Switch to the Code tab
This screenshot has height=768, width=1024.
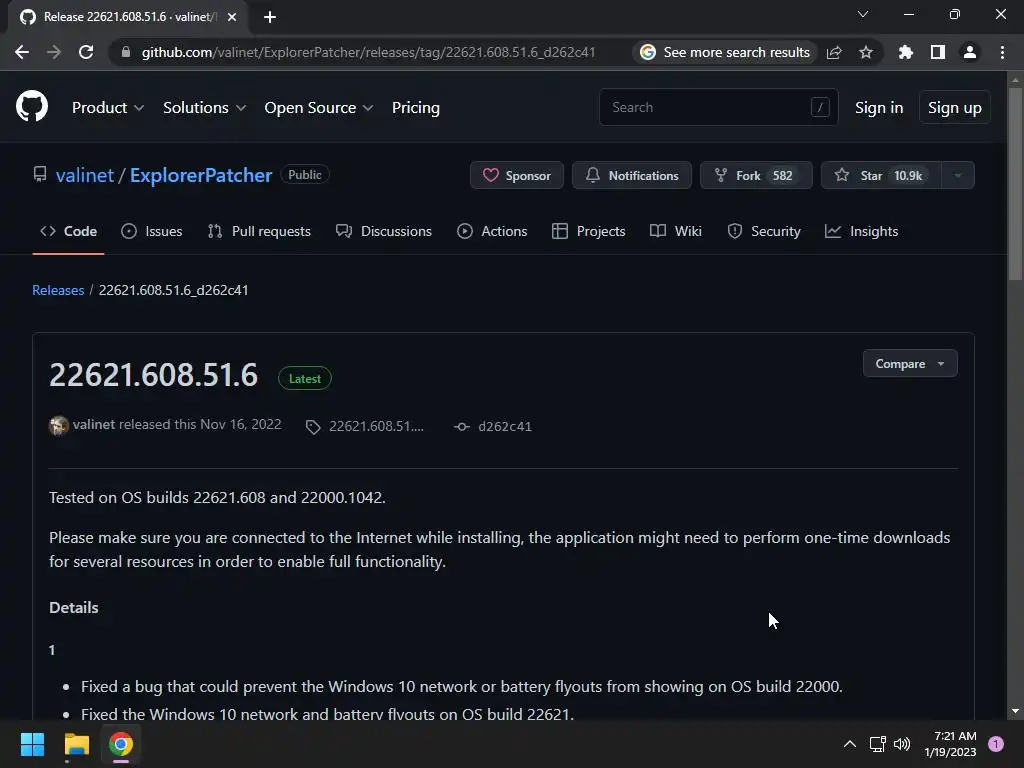pyautogui.click(x=68, y=231)
